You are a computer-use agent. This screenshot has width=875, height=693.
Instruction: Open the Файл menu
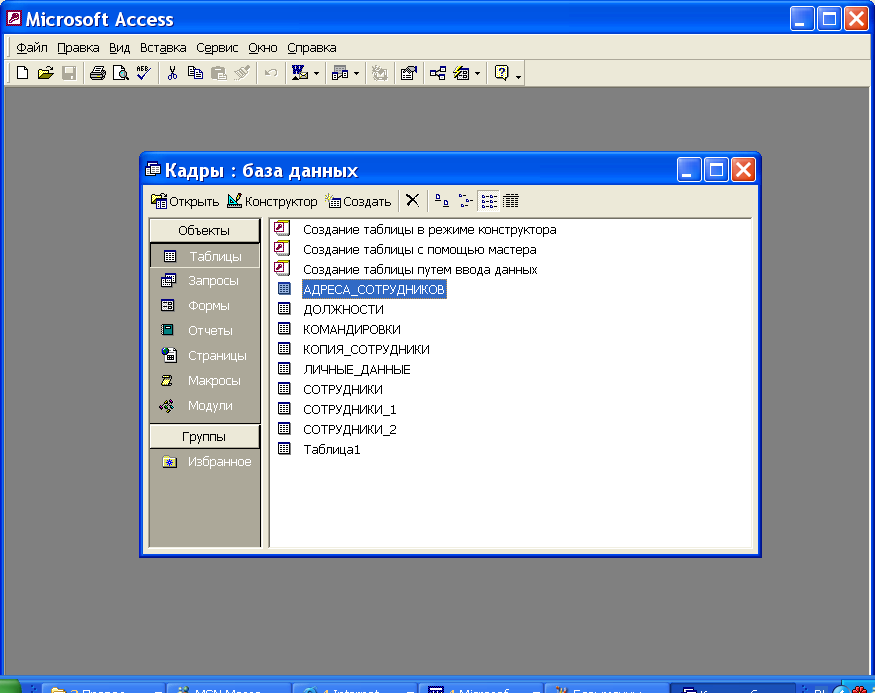click(x=32, y=48)
